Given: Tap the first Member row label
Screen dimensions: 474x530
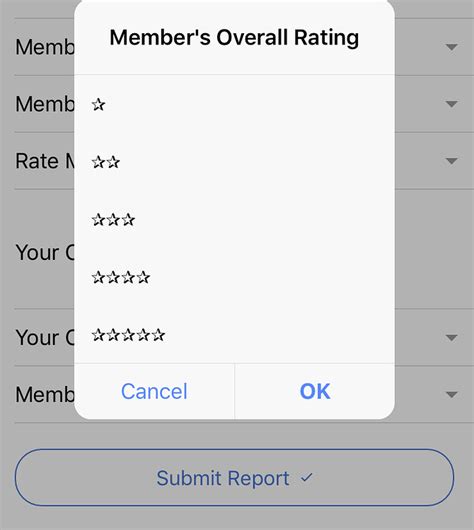Looking at the screenshot, I should pyautogui.click(x=45, y=47).
